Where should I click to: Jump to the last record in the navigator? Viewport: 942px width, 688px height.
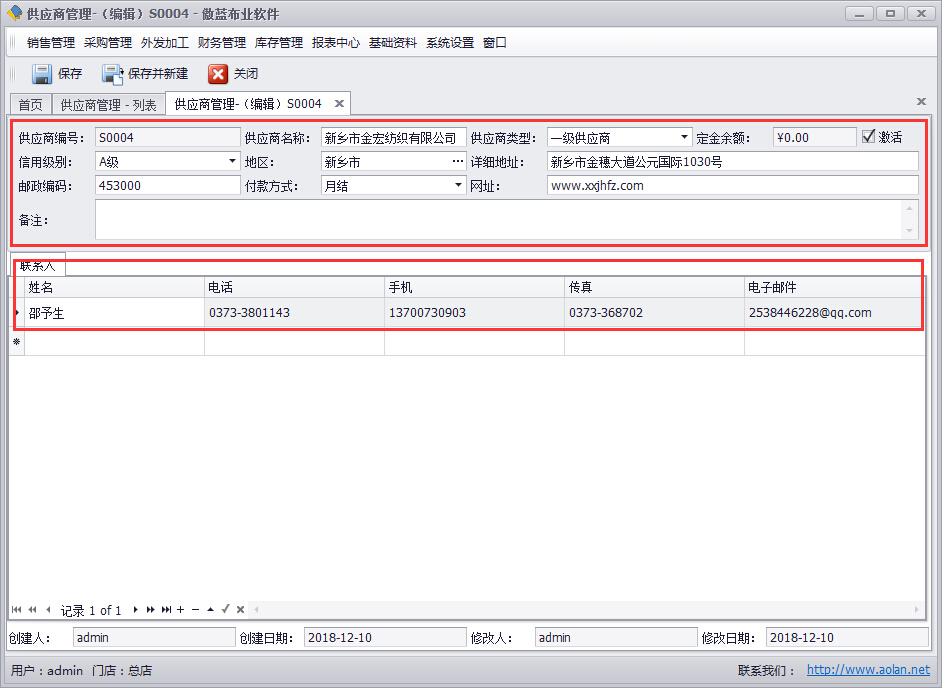coord(166,609)
